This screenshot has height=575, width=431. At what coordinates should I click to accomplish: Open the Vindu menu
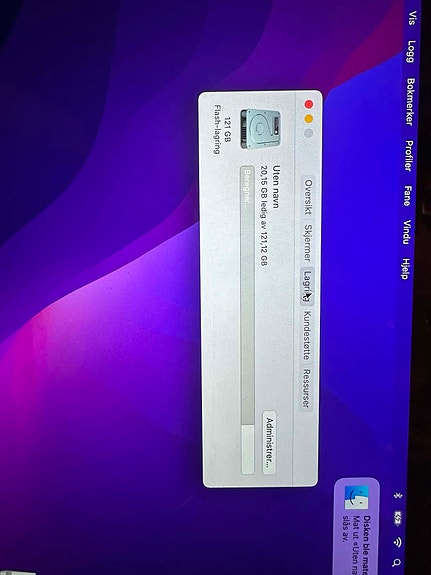tap(406, 232)
